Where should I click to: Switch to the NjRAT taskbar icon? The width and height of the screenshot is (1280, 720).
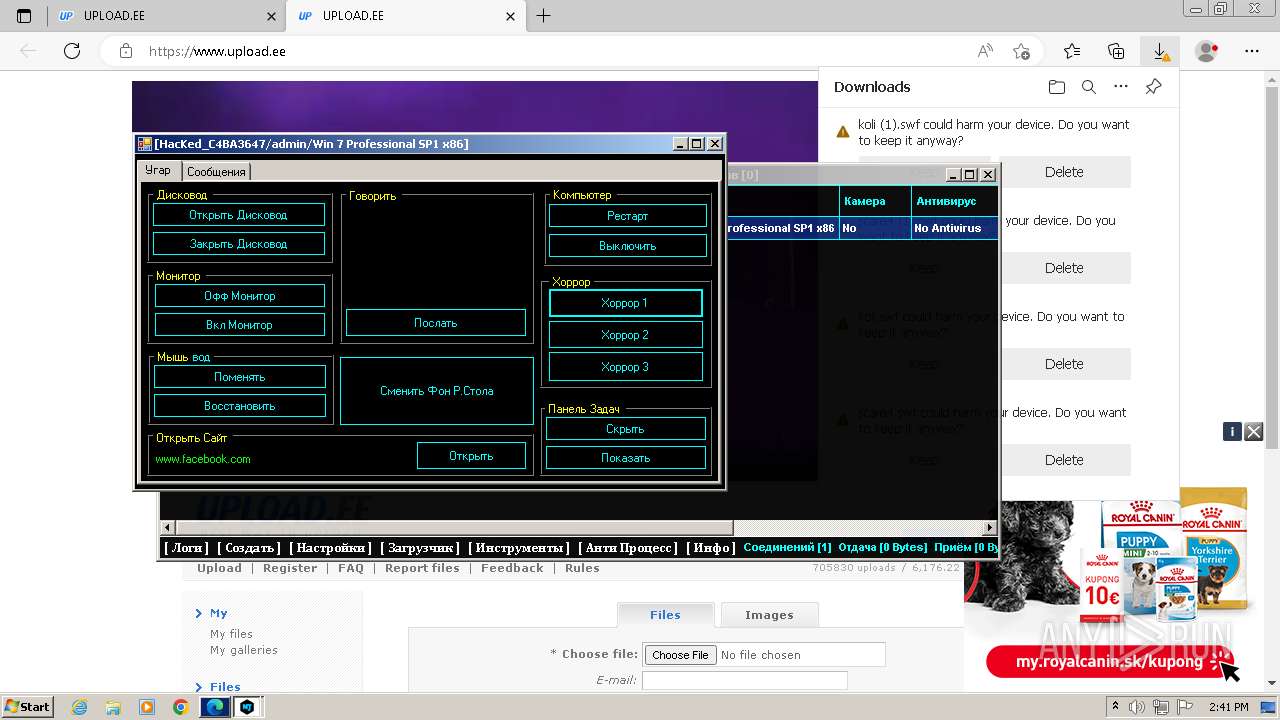[248, 707]
